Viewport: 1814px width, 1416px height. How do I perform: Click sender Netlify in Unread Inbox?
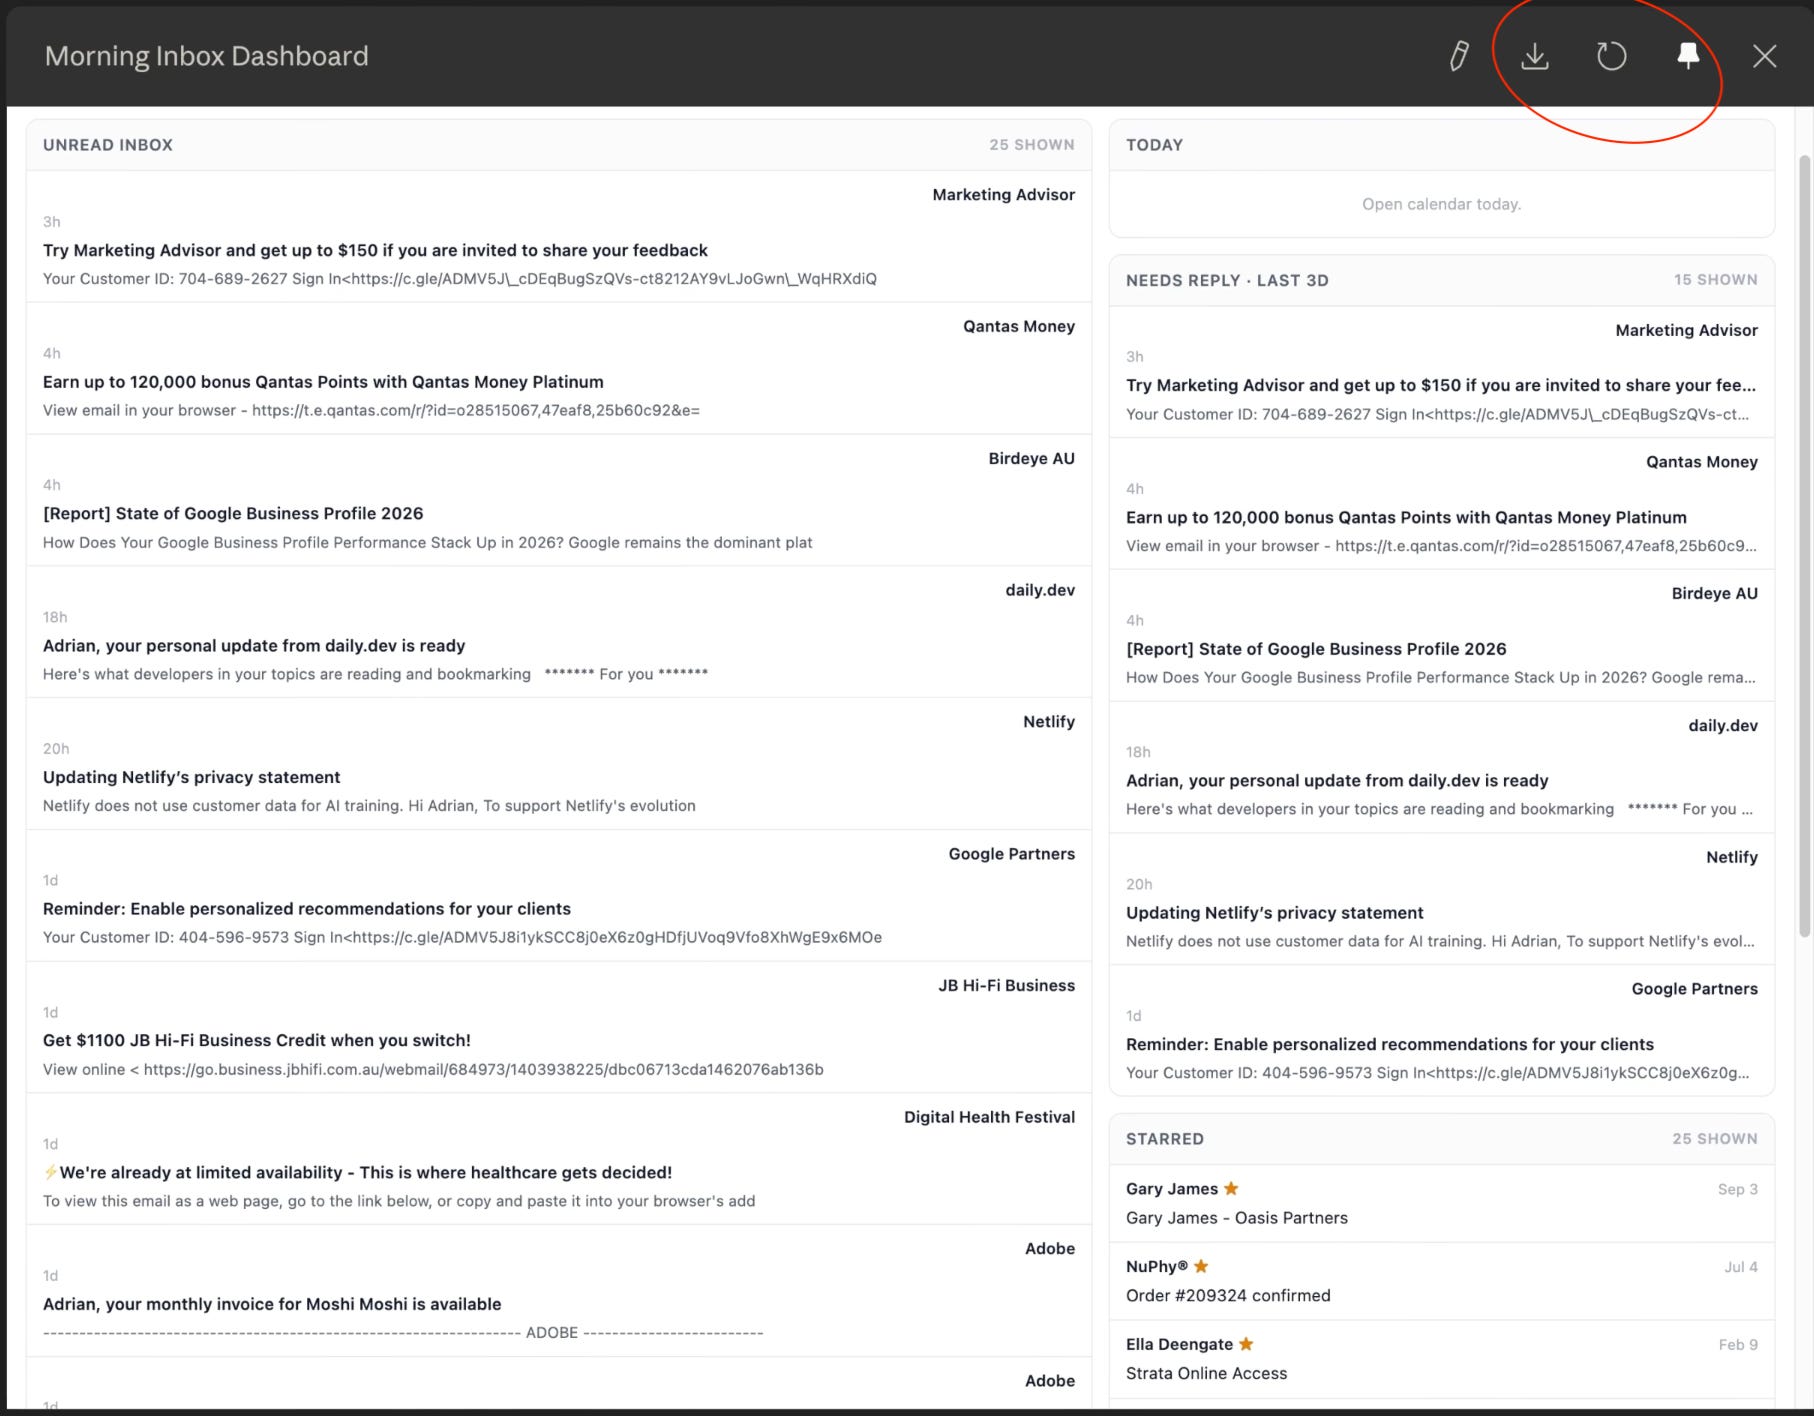click(1049, 722)
